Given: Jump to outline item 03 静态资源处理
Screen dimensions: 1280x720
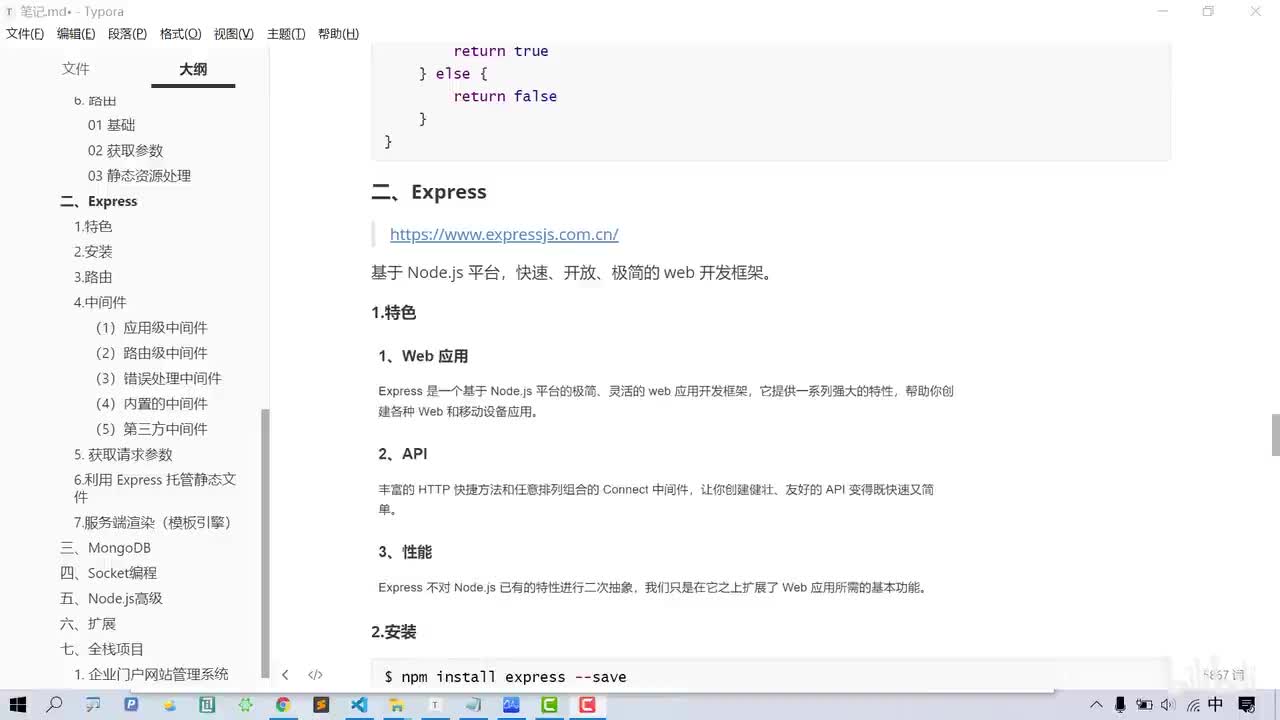Looking at the screenshot, I should click(139, 176).
